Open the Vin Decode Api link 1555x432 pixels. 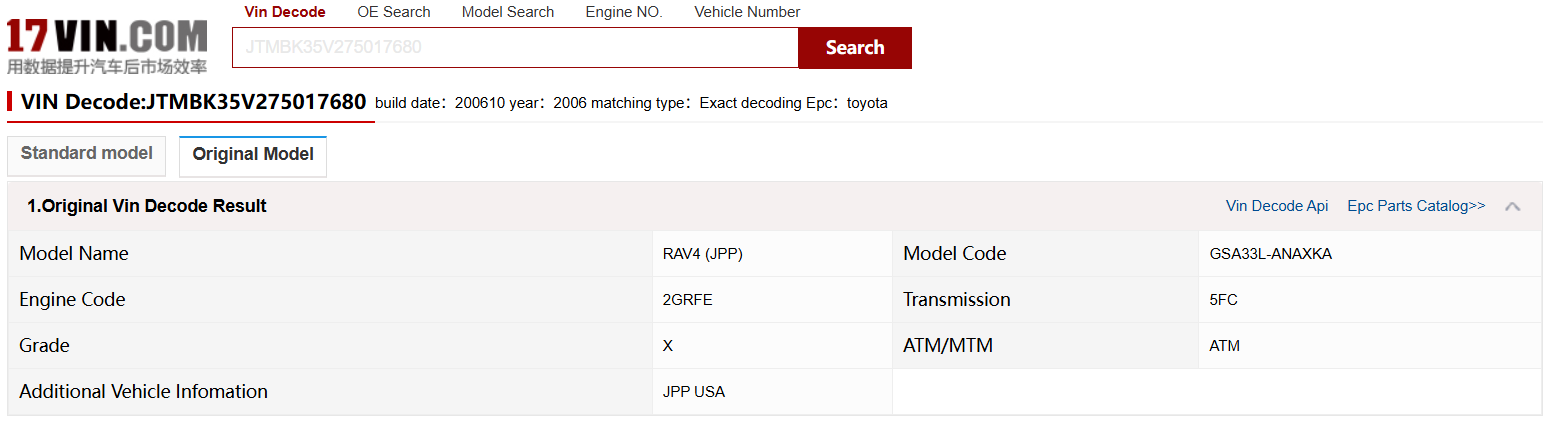[1277, 206]
